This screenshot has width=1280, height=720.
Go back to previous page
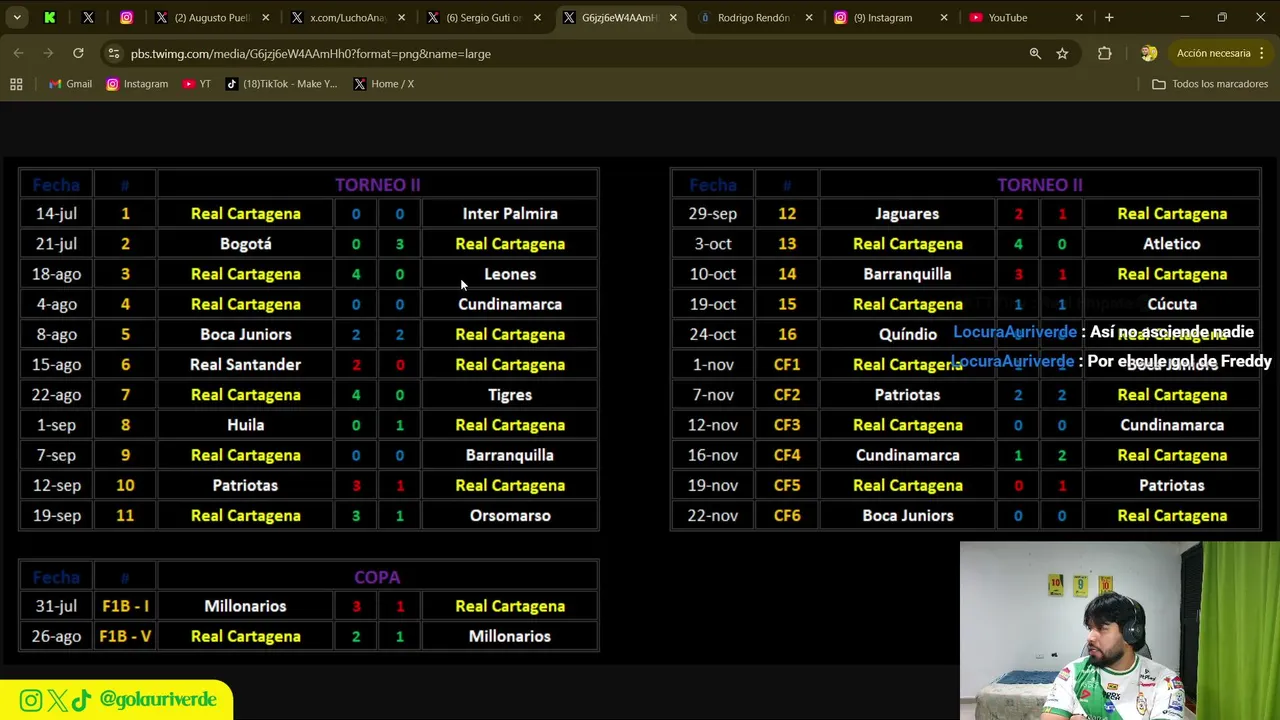[19, 53]
